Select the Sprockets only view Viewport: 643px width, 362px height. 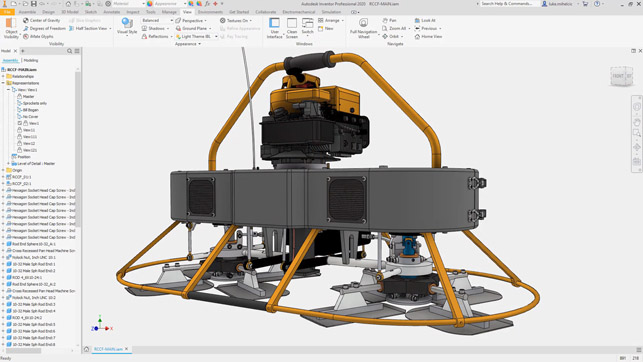tap(32, 103)
